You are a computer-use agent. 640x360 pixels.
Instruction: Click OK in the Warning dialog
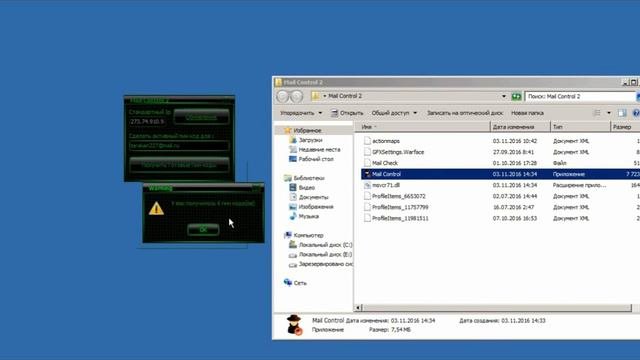(x=203, y=230)
